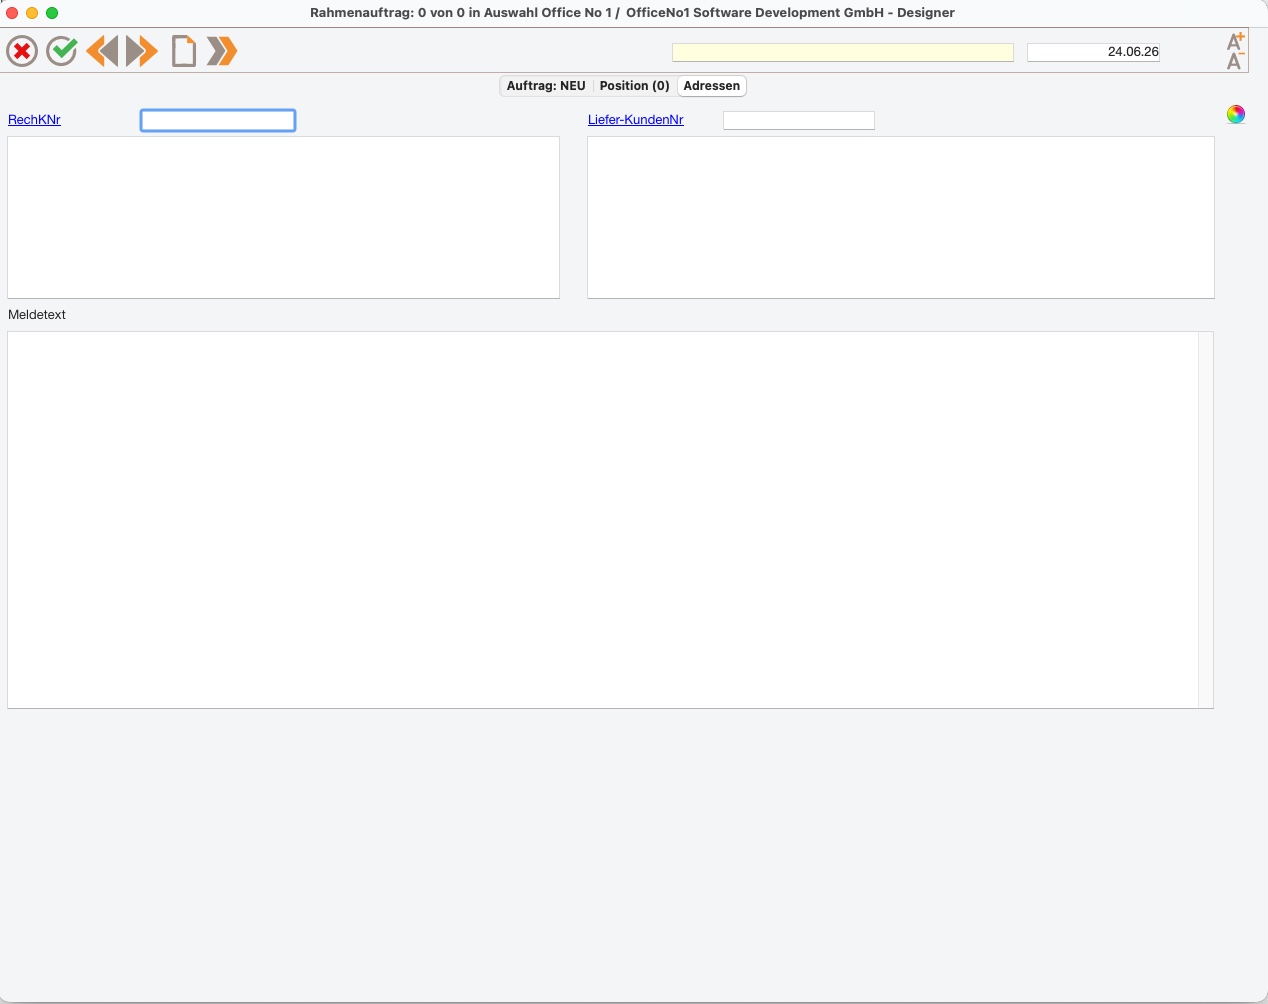This screenshot has width=1268, height=1004.
Task: Click the orange double chevron icon
Action: pyautogui.click(x=222, y=51)
